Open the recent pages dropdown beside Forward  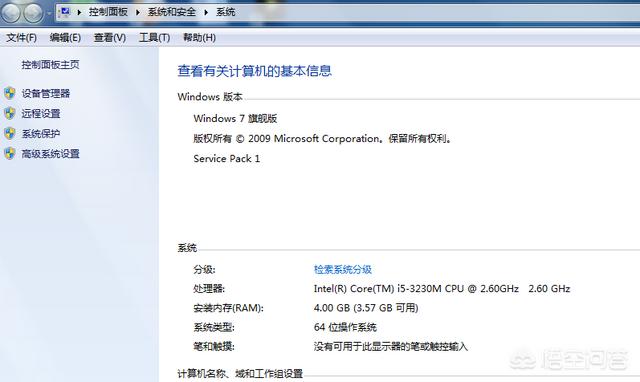click(49, 13)
